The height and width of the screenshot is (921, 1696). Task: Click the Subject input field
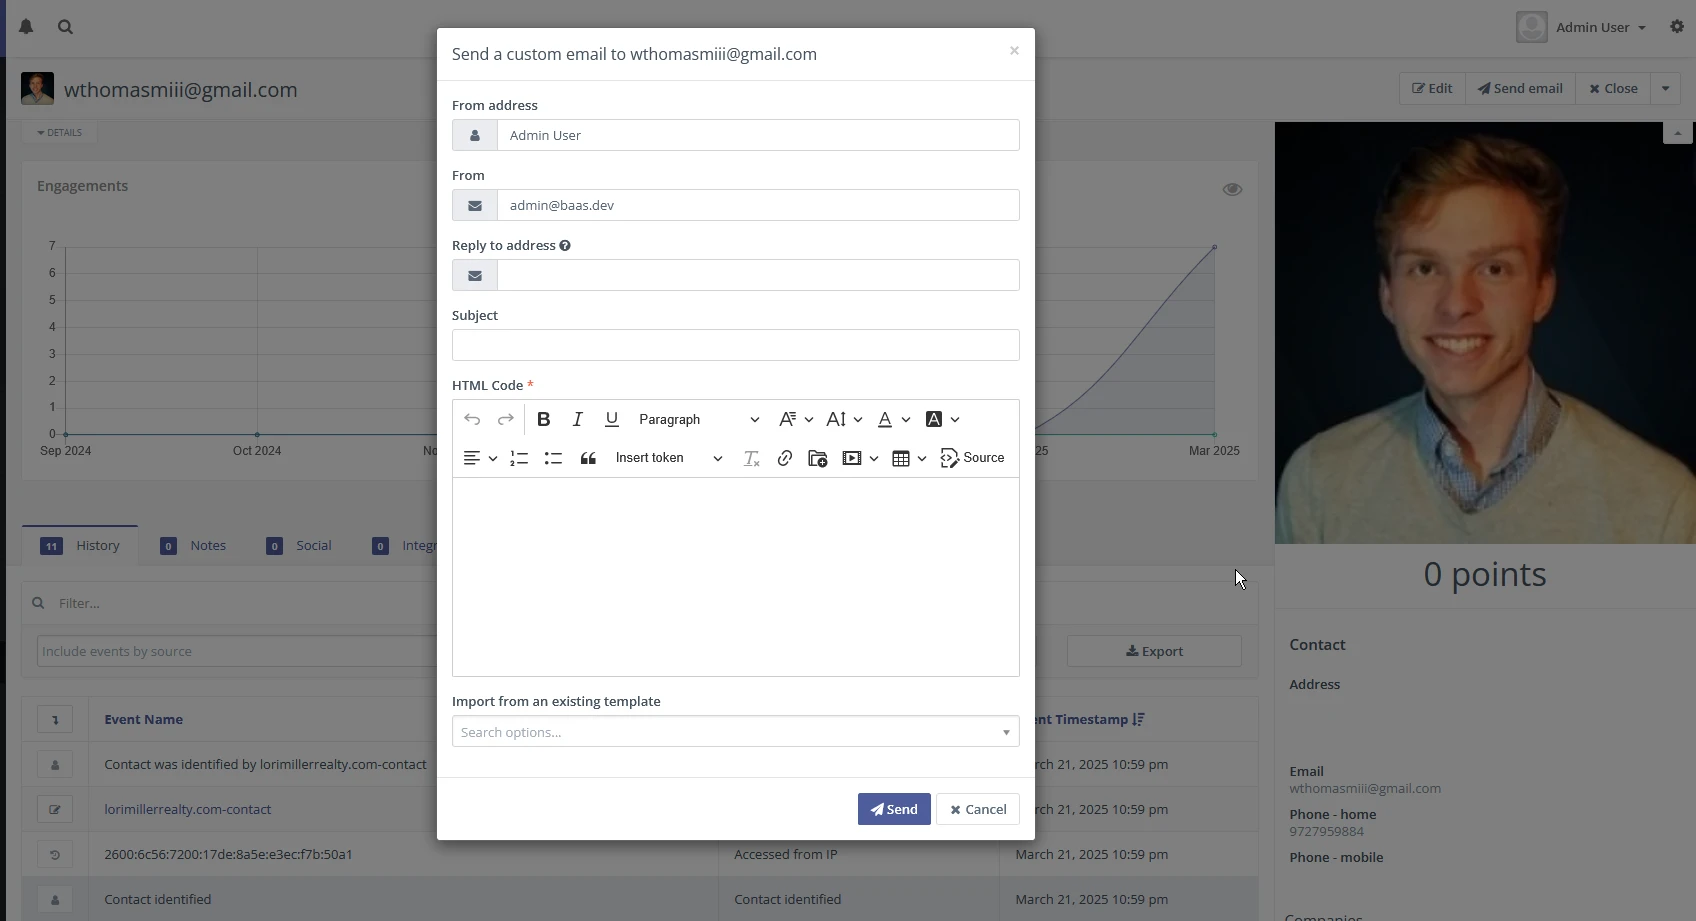pyautogui.click(x=735, y=345)
